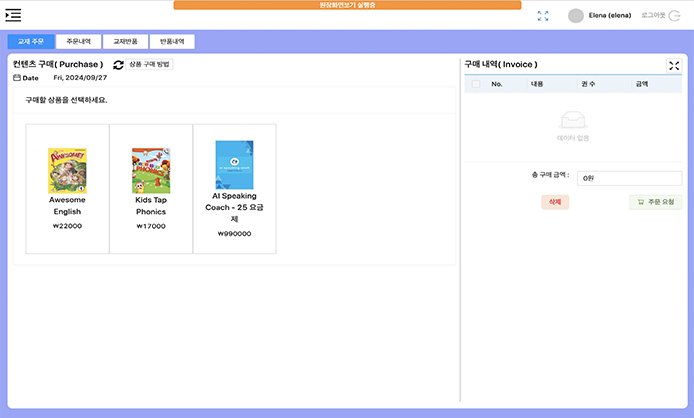Viewport: 694px width, 418px height.
Task: Click the 주문 요청 order request button
Action: click(656, 202)
